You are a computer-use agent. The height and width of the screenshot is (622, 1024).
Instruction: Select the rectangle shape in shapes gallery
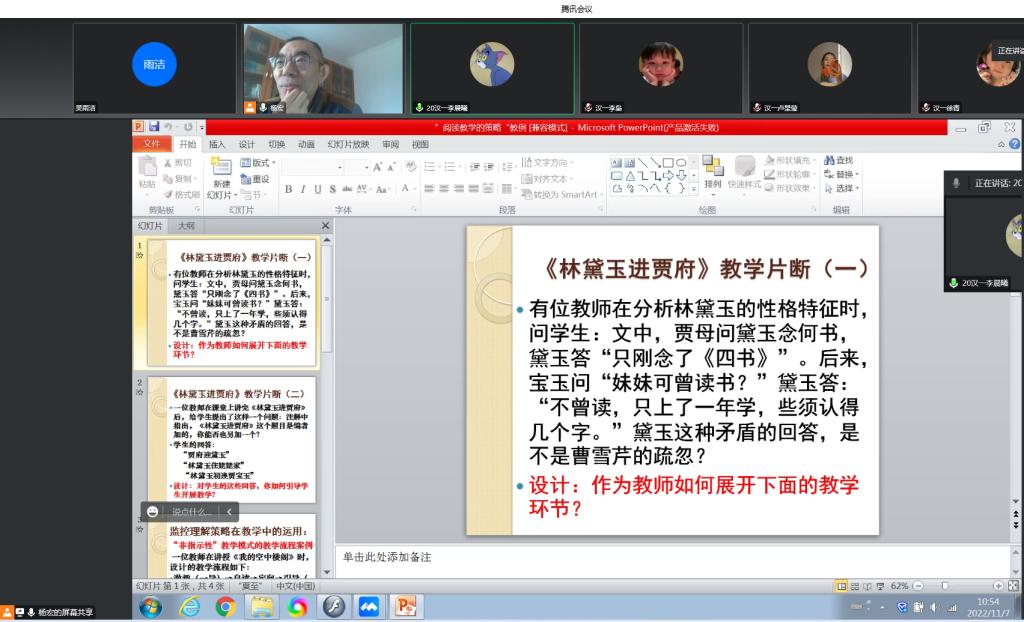click(667, 163)
